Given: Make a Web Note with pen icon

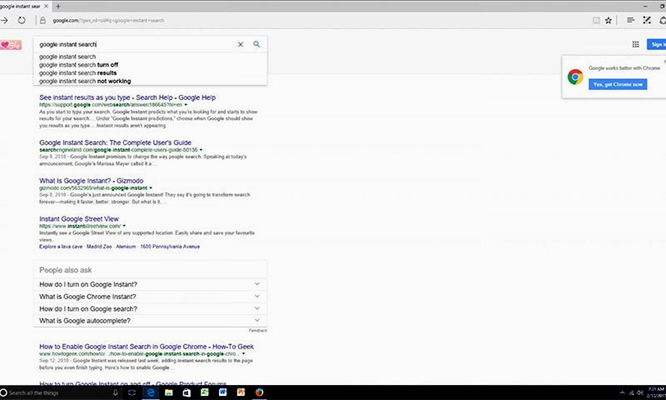Looking at the screenshot, I should point(646,20).
